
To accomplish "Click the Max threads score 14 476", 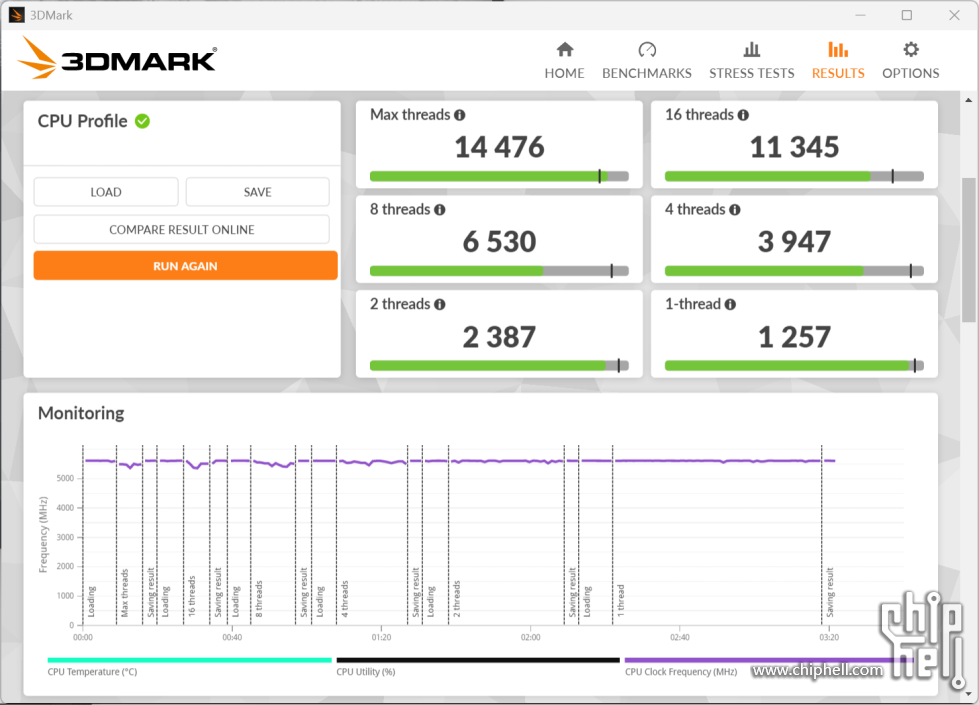I will pyautogui.click(x=499, y=147).
